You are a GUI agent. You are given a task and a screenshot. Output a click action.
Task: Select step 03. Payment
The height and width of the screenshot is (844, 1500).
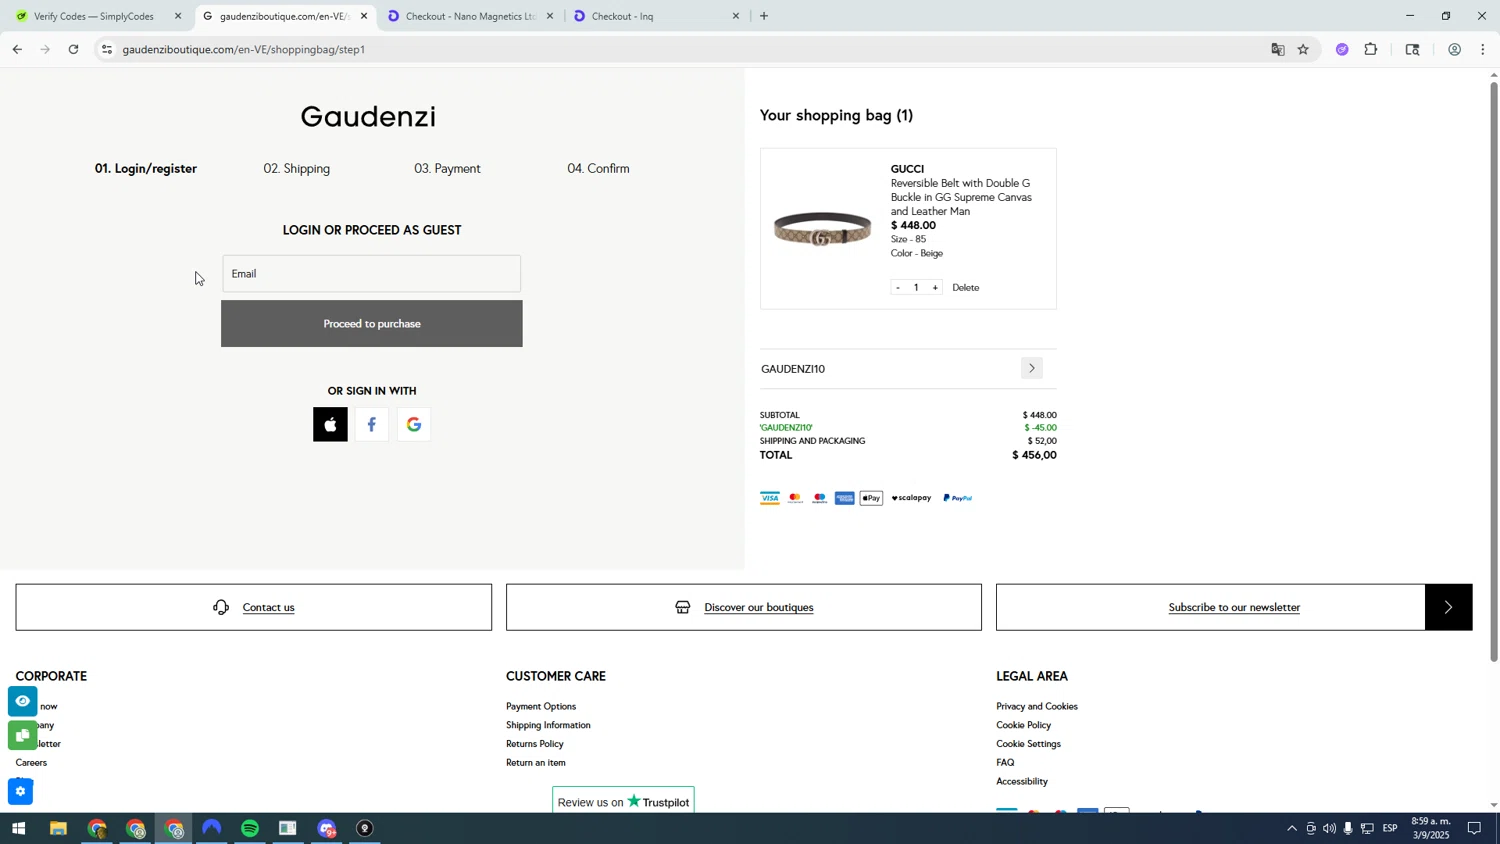point(448,169)
